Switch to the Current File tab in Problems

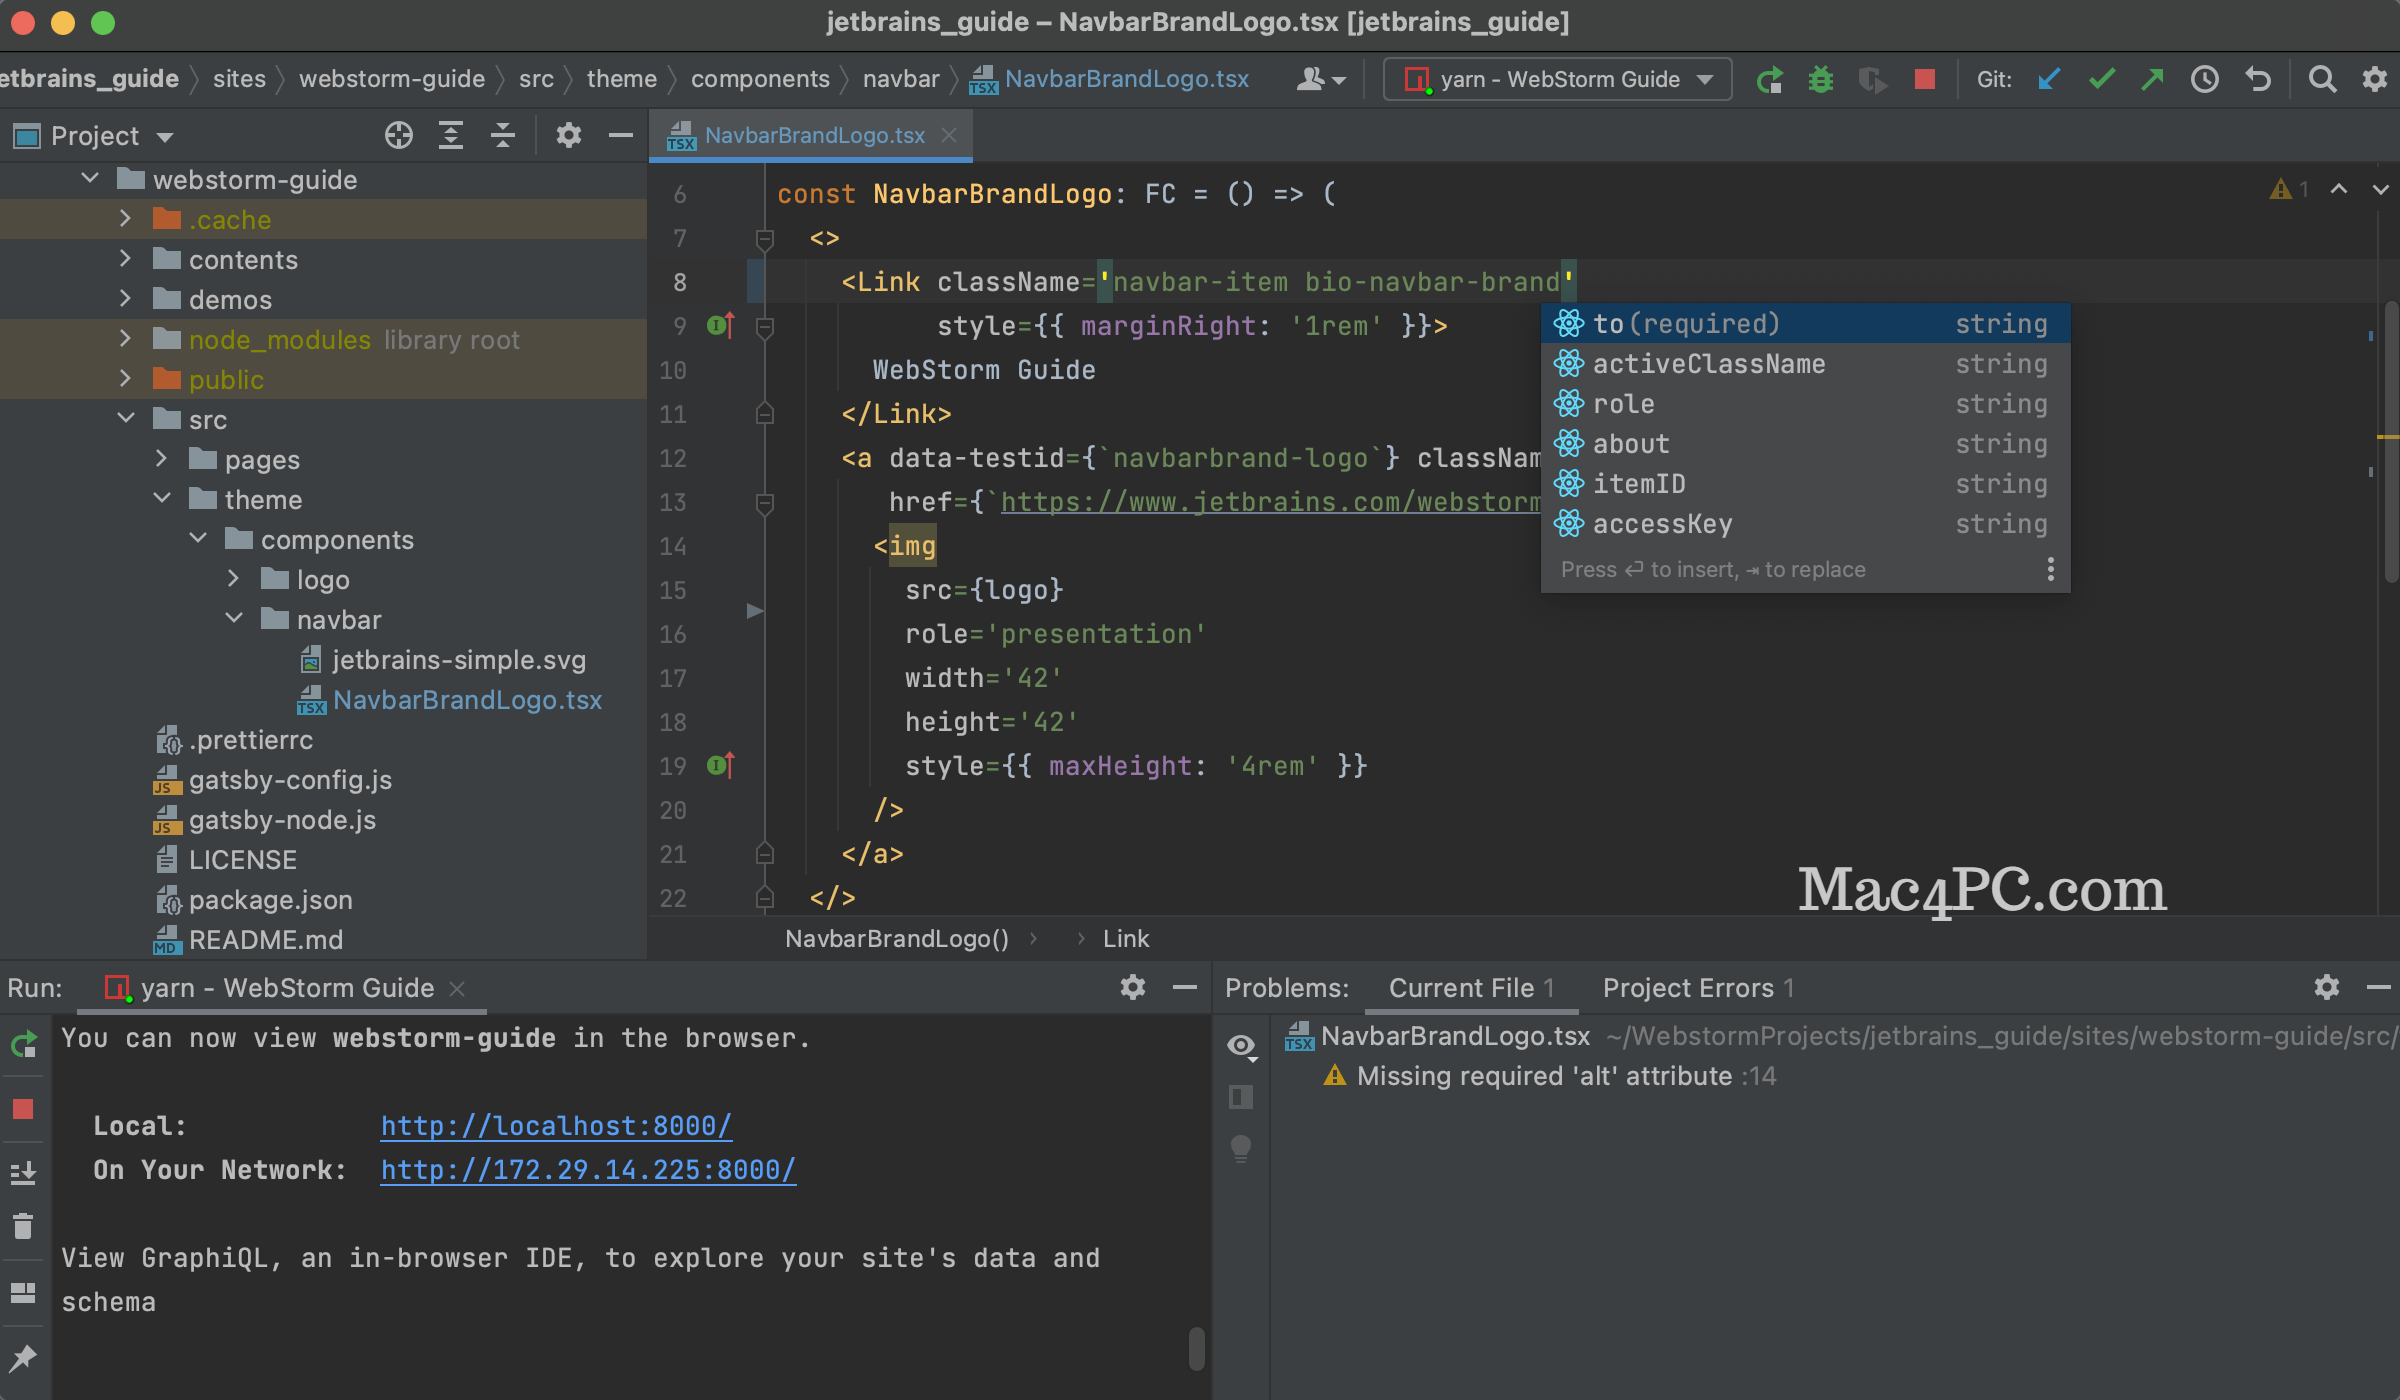[x=1460, y=987]
